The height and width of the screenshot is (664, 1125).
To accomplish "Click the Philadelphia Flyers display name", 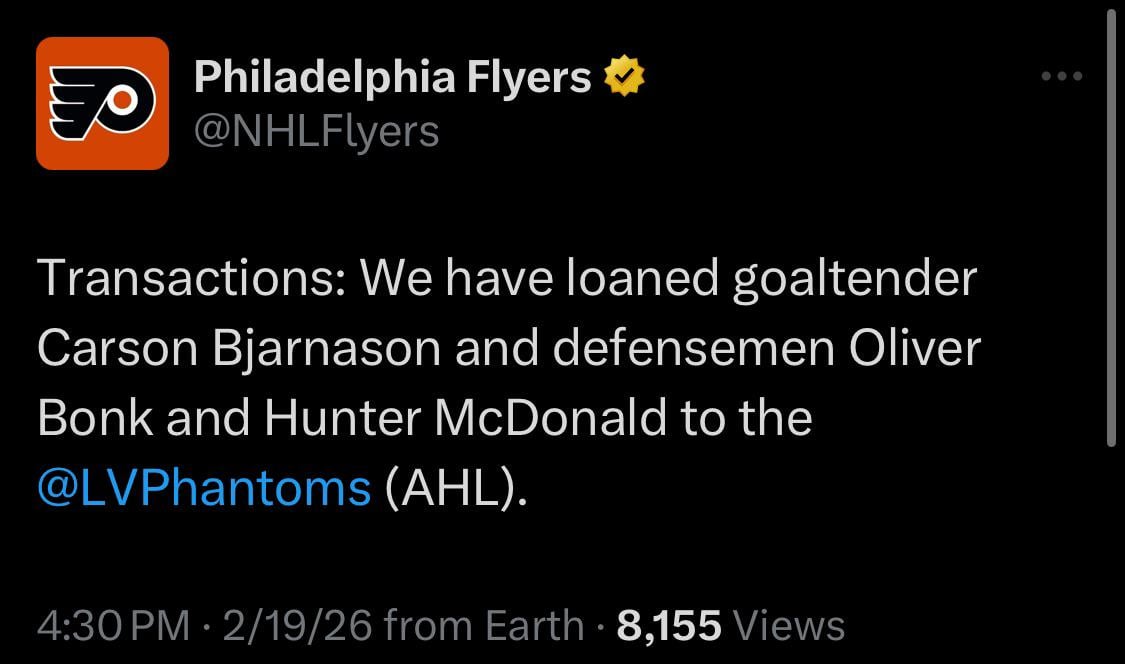I will (392, 77).
